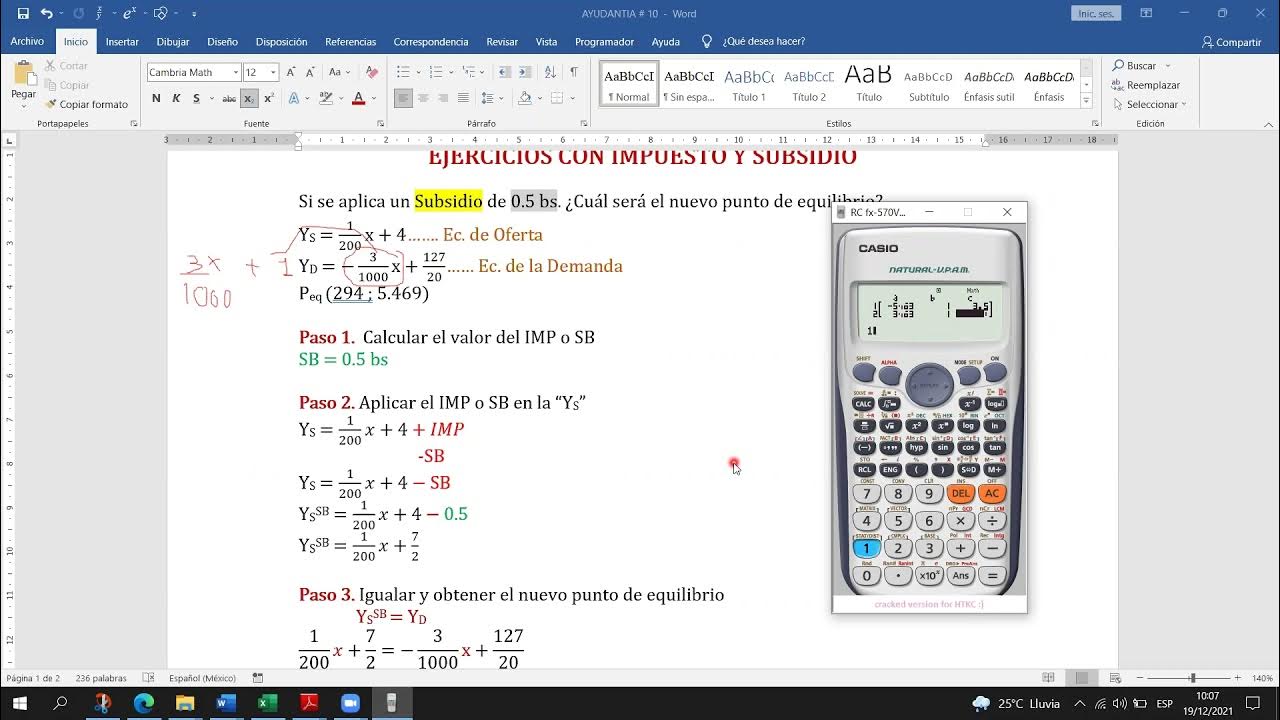The height and width of the screenshot is (720, 1280).
Task: Decrease the font size with the shrink icon
Action: 309,72
